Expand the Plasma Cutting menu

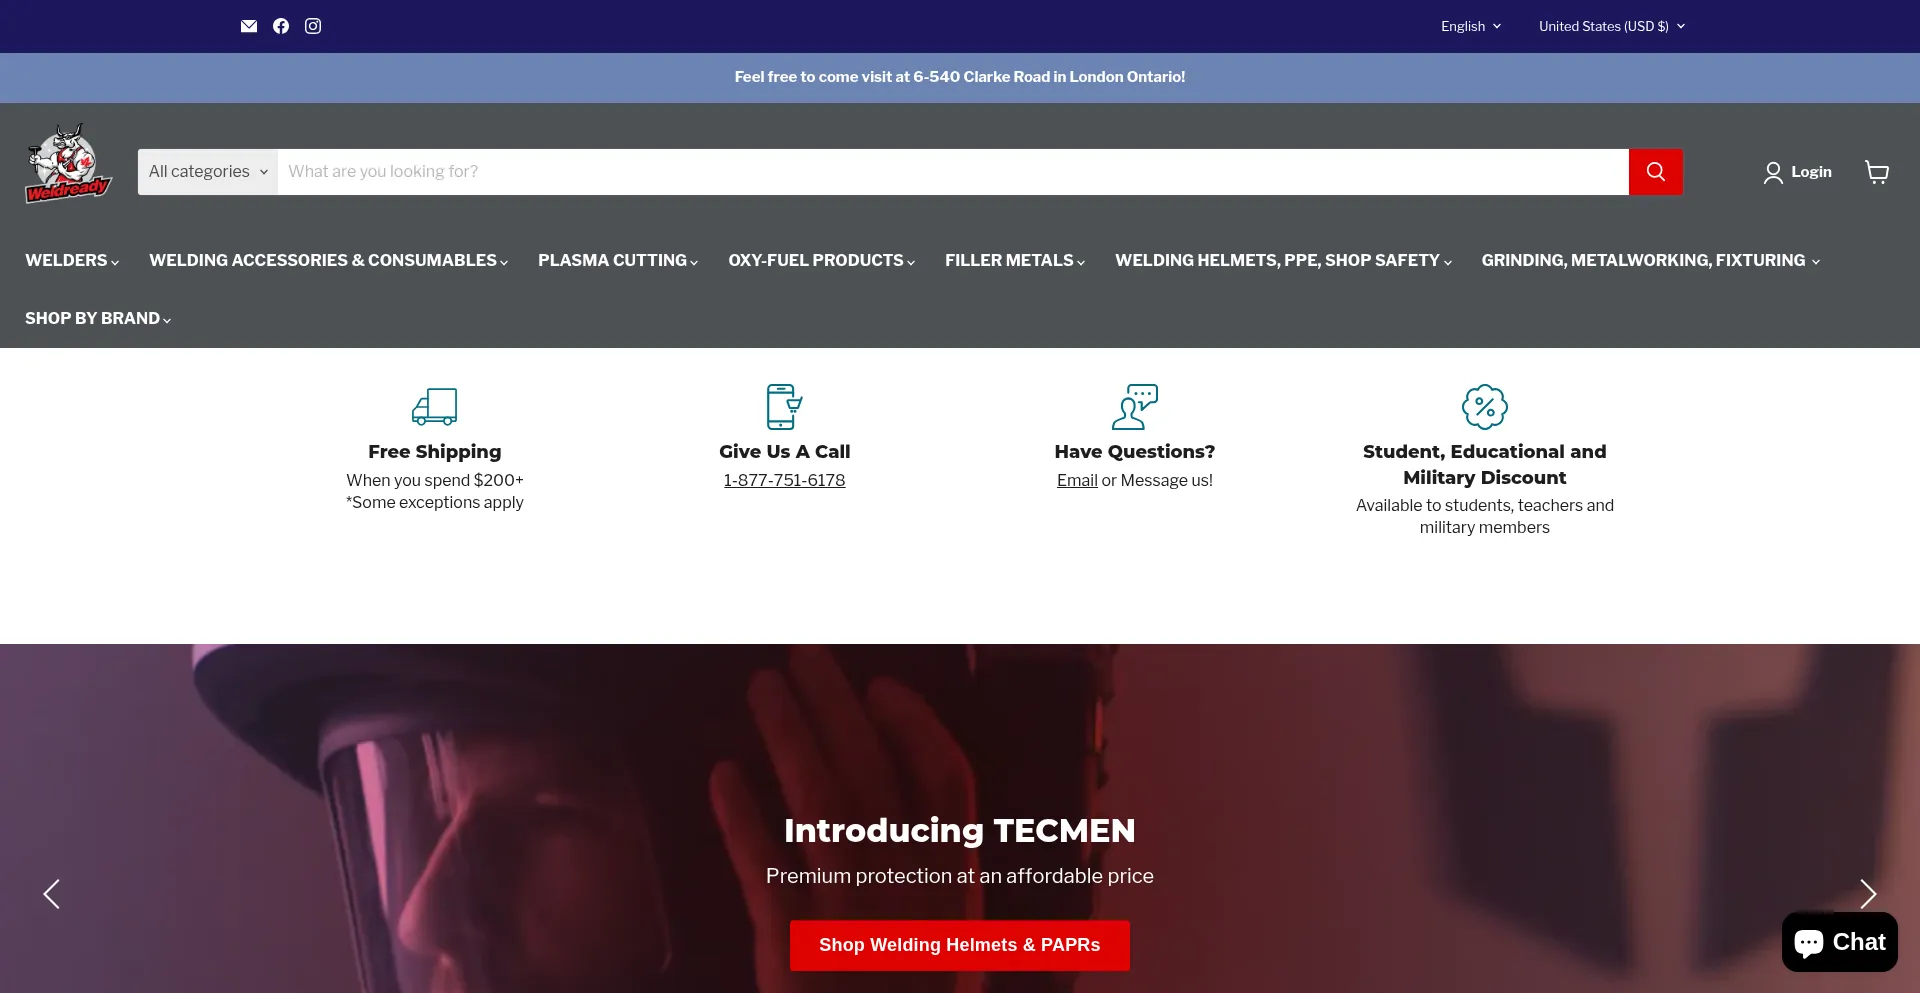tap(617, 260)
